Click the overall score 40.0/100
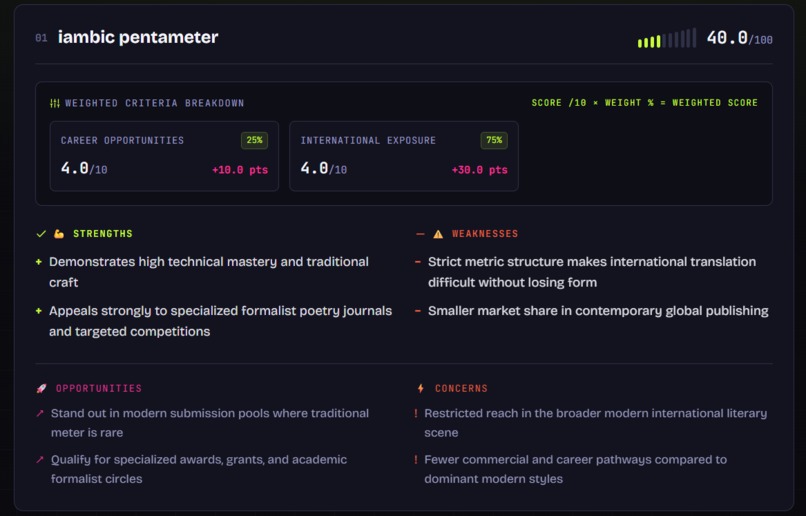The height and width of the screenshot is (516, 806). coord(739,38)
